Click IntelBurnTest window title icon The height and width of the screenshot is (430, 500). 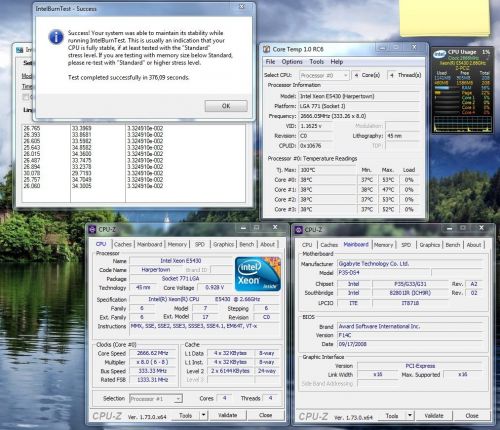coord(20,50)
